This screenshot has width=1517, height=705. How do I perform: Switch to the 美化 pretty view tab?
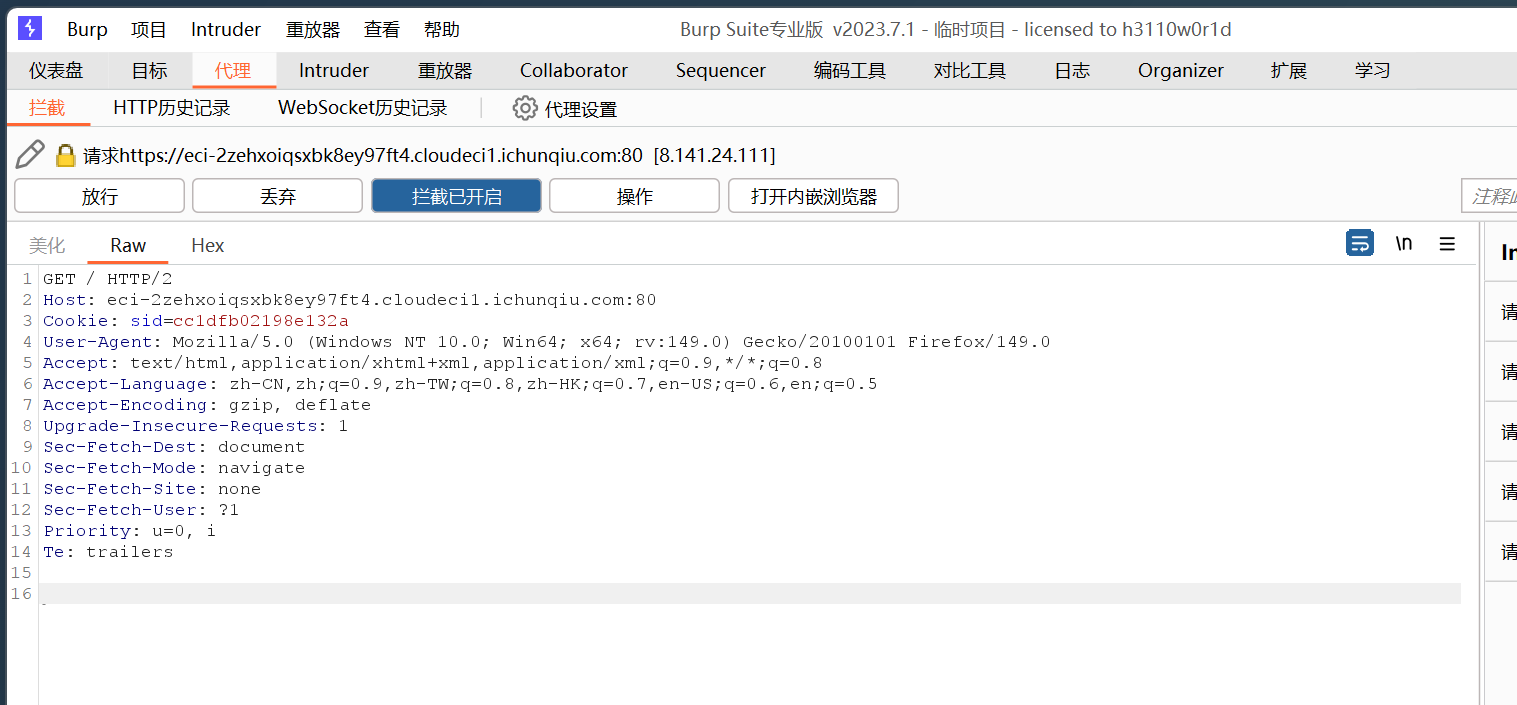(47, 245)
